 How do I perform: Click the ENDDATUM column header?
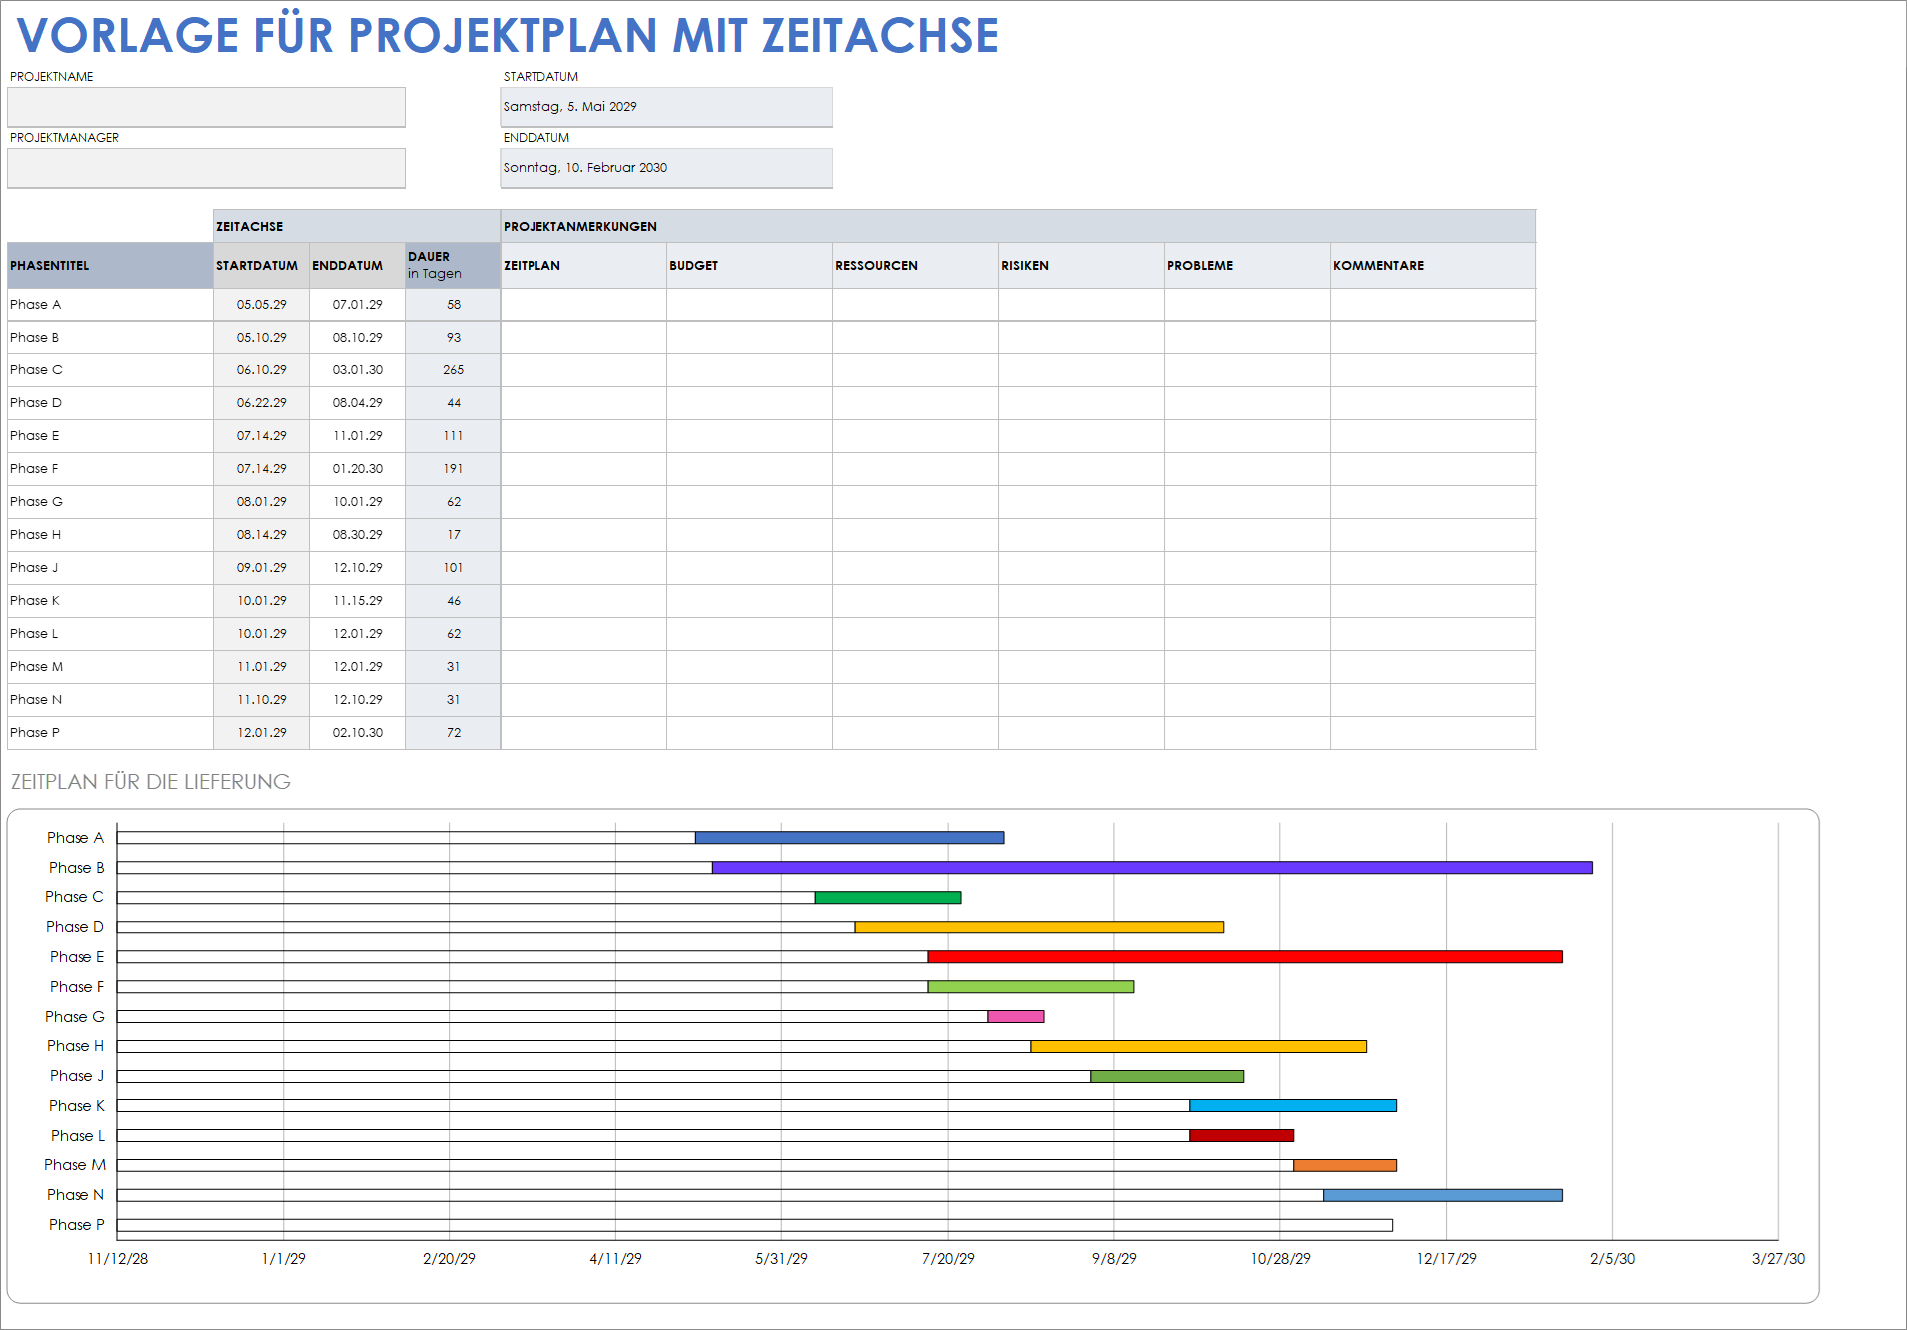(357, 266)
